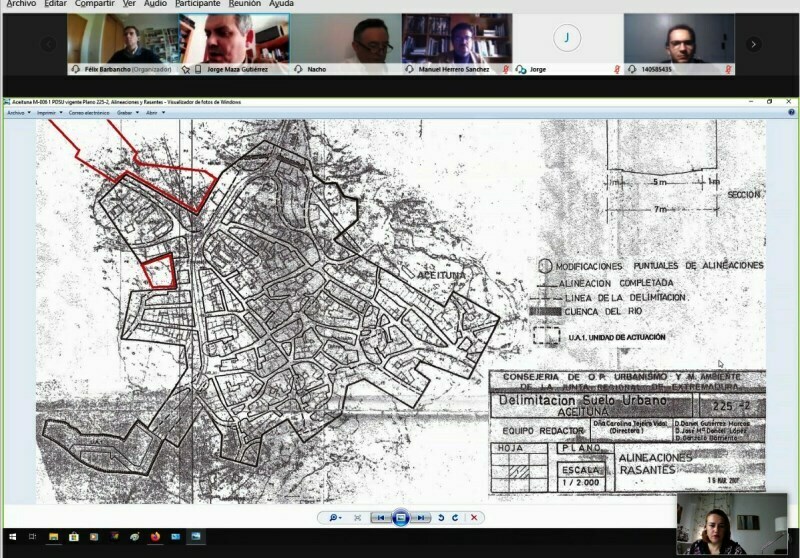Click Correo electrónico button

click(89, 113)
